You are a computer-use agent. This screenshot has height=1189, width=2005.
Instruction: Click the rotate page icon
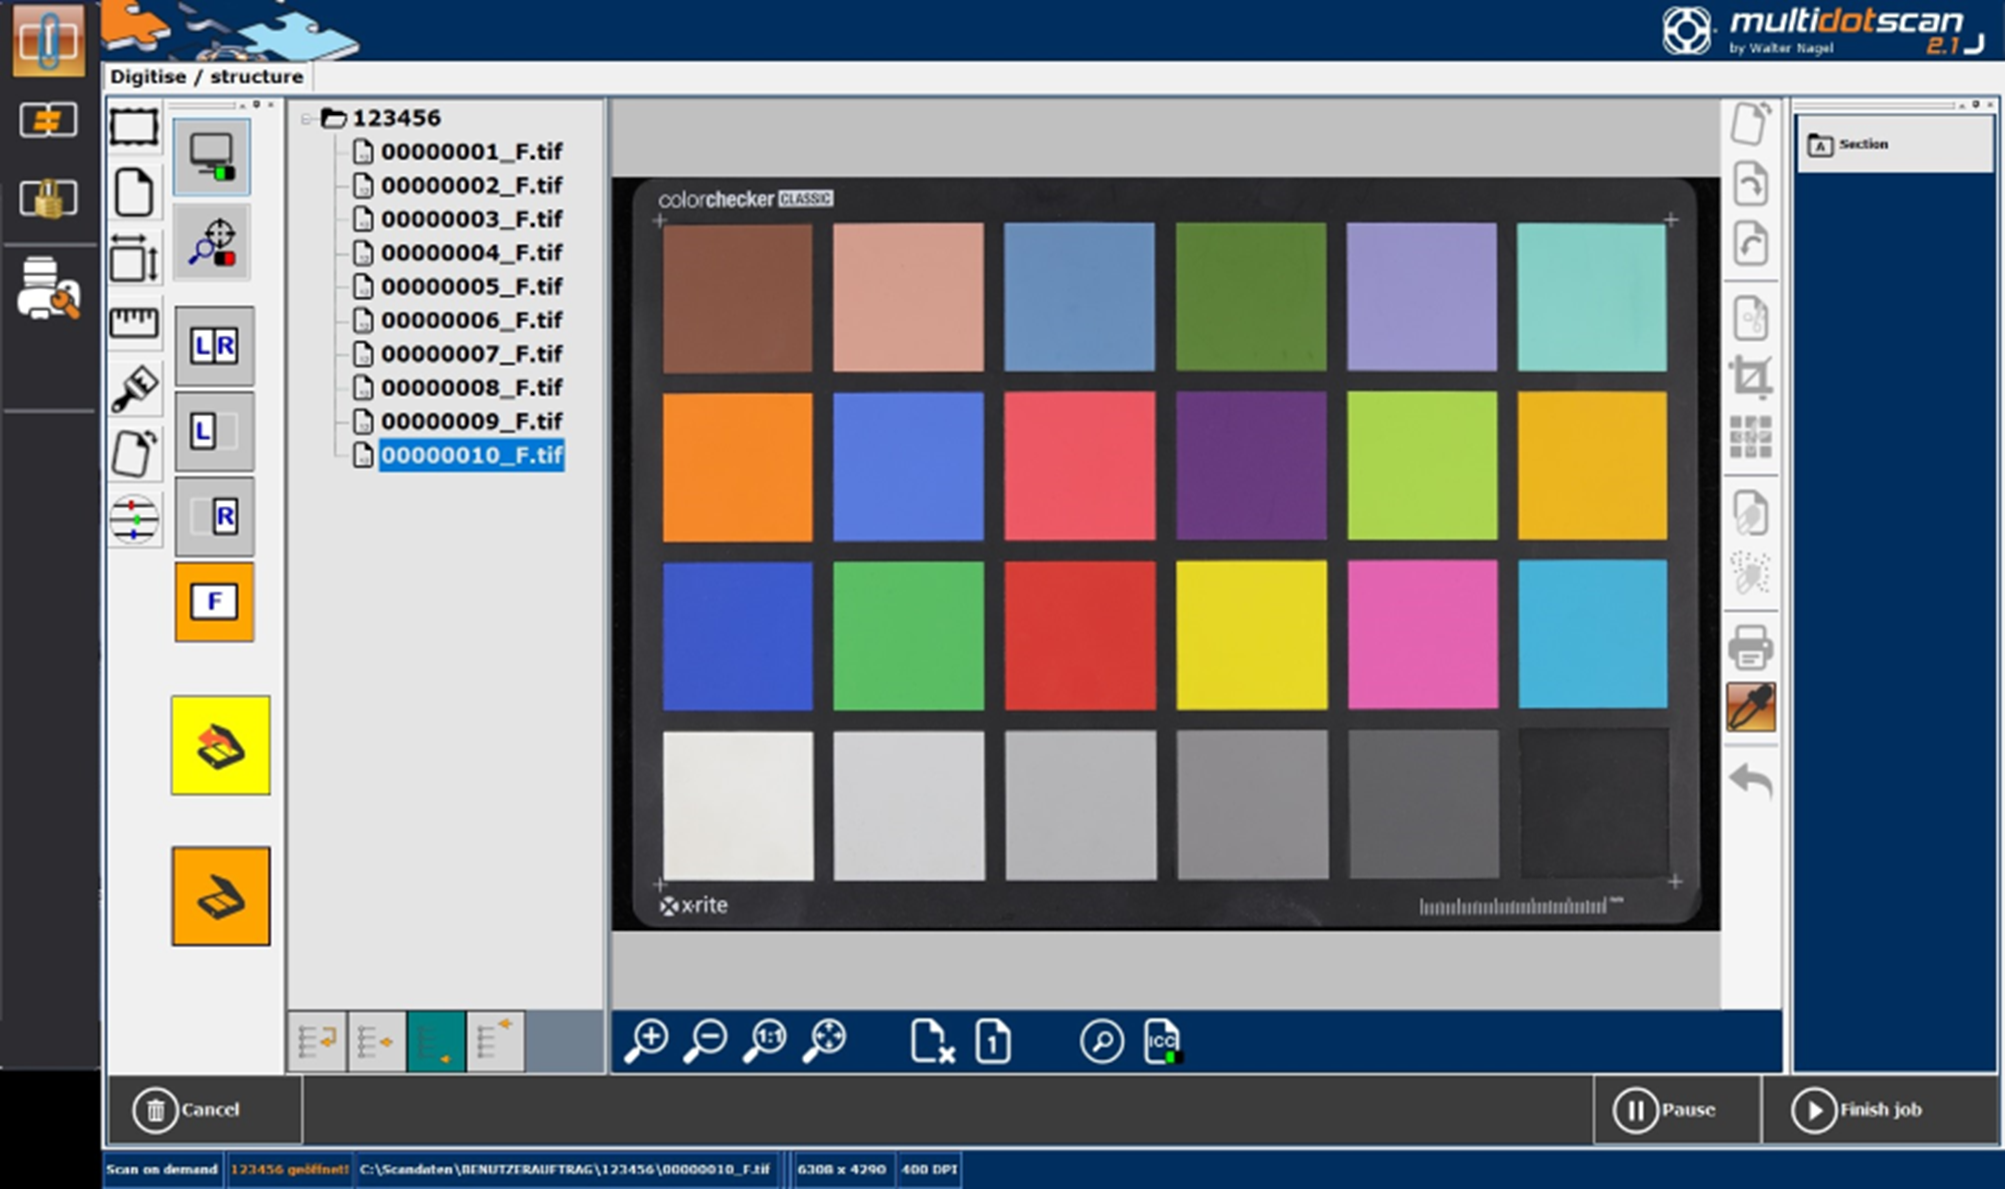(x=134, y=454)
